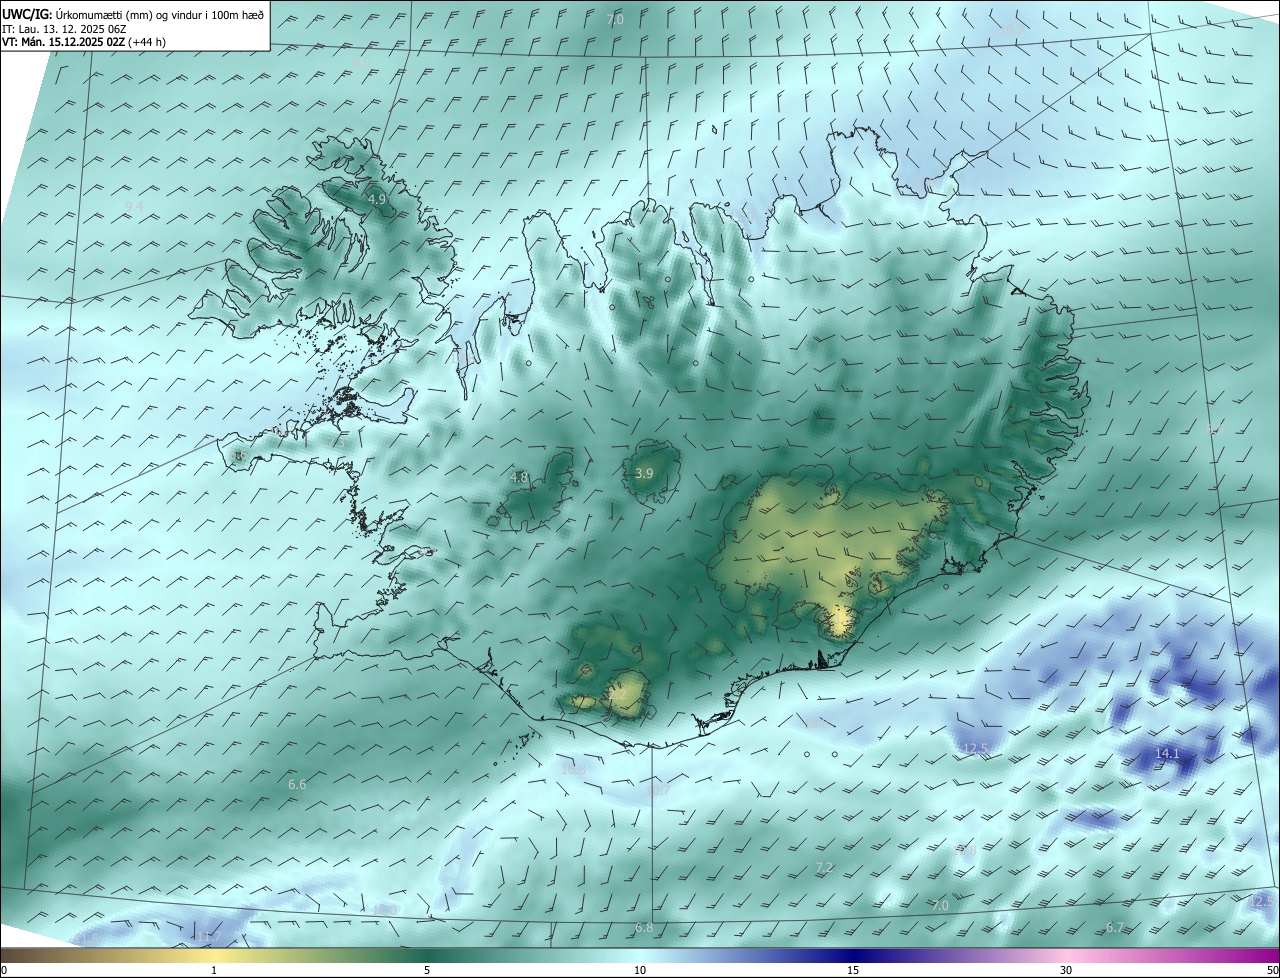This screenshot has height=978, width=1280.
Task: Click the 12.5 value label in the blue area
Action: pos(975,748)
